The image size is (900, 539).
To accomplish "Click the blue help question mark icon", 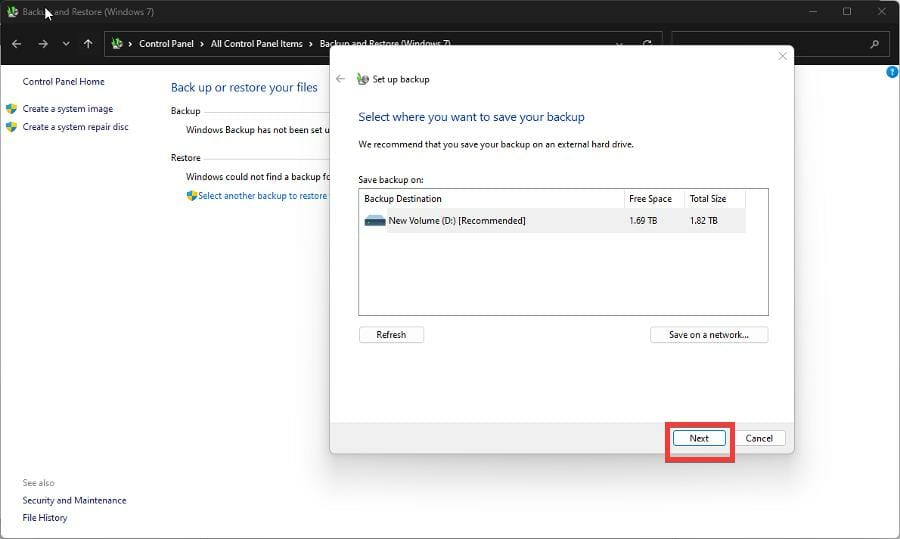I will point(892,73).
